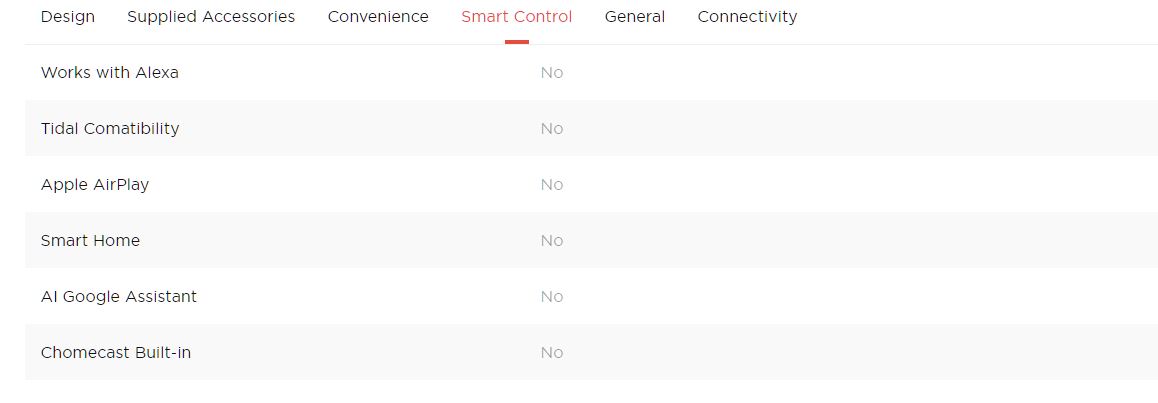Select the Convenience tab
1158x403 pixels.
tap(378, 17)
